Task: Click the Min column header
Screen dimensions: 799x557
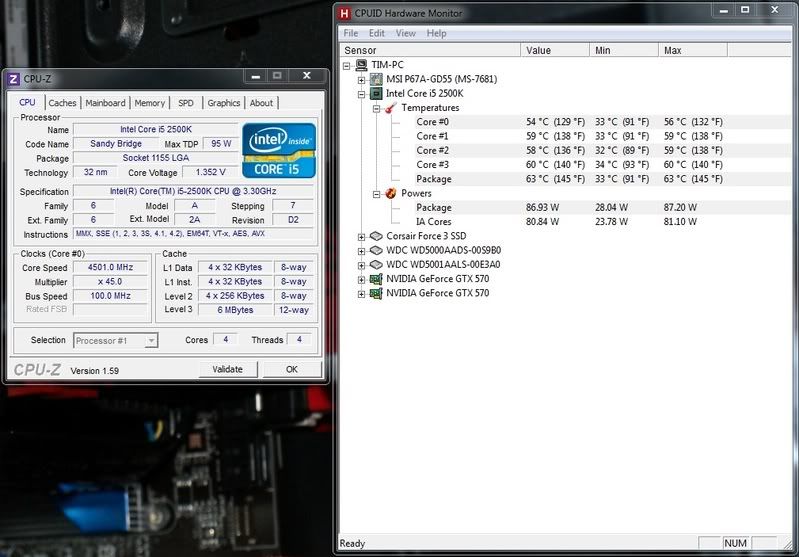Action: tap(624, 50)
